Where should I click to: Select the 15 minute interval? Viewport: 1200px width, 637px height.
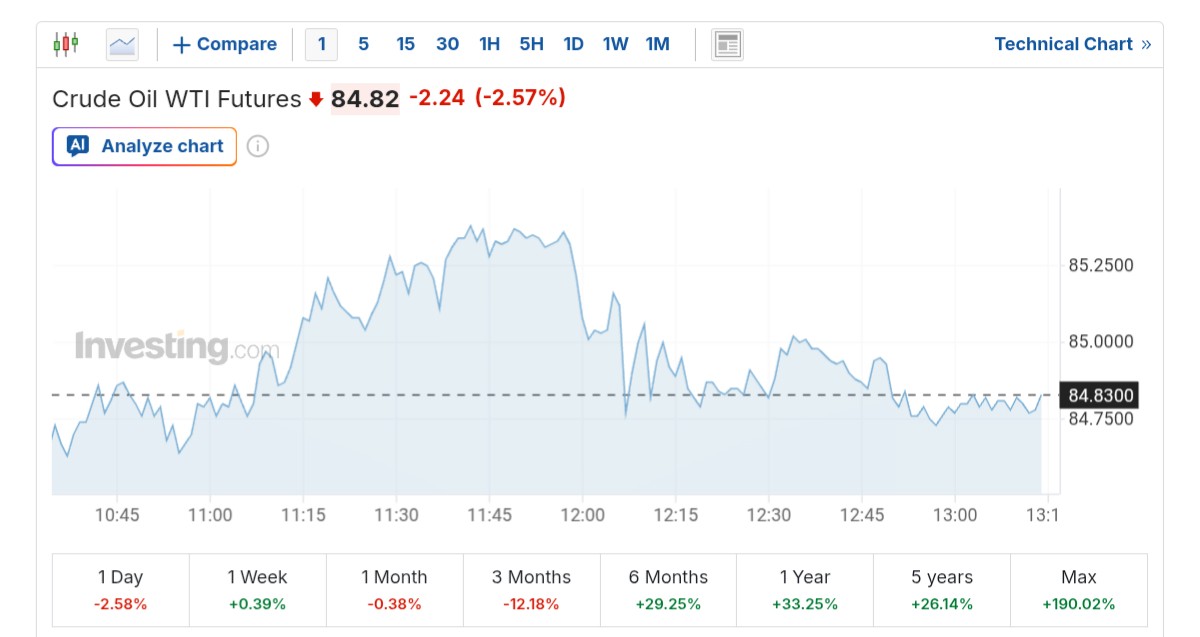[405, 44]
